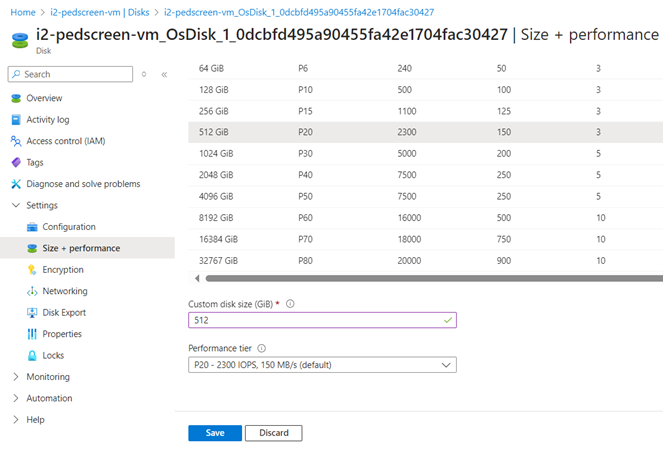Expand the Automation section
Screen dimensions: 663x449
click(16, 398)
